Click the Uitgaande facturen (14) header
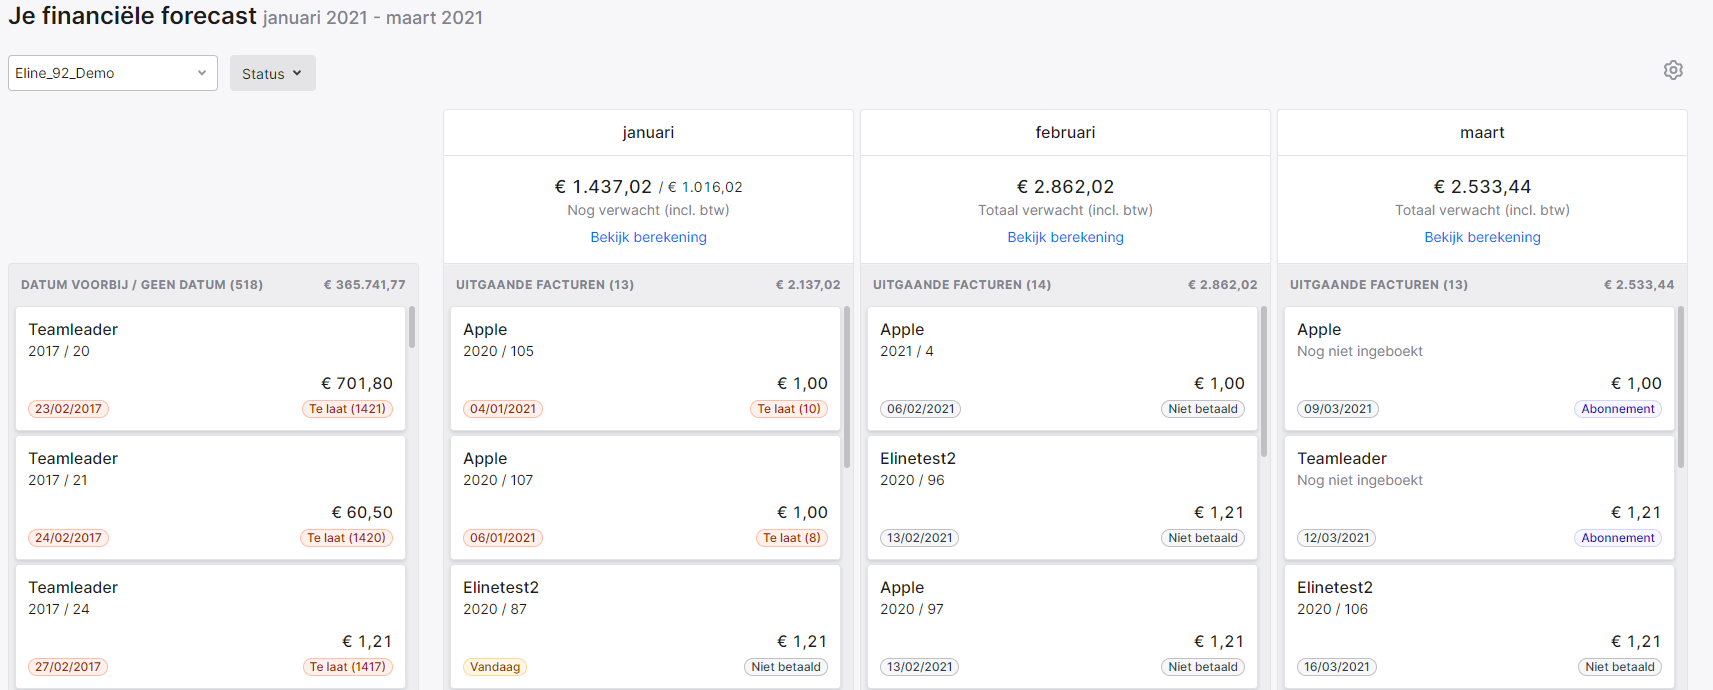The image size is (1713, 690). coord(962,285)
